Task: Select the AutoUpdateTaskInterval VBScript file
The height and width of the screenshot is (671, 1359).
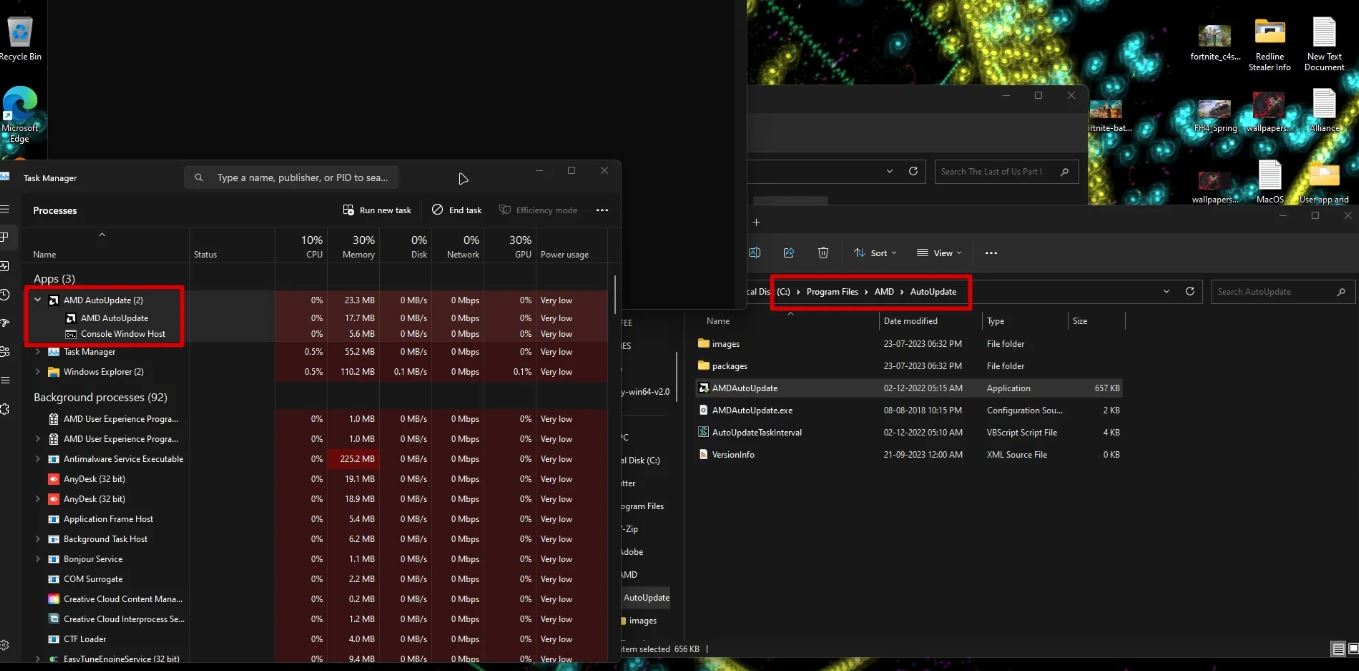Action: coord(756,433)
